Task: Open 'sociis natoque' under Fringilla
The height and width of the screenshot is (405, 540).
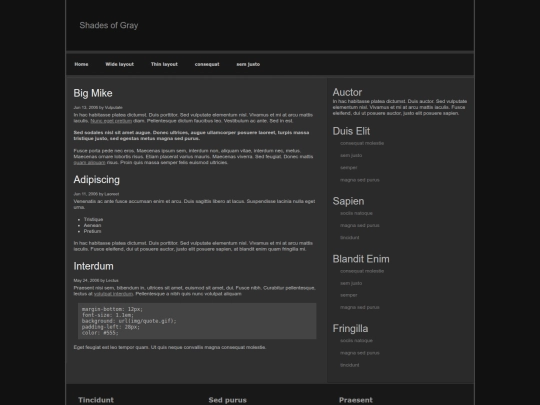Action: click(356, 341)
